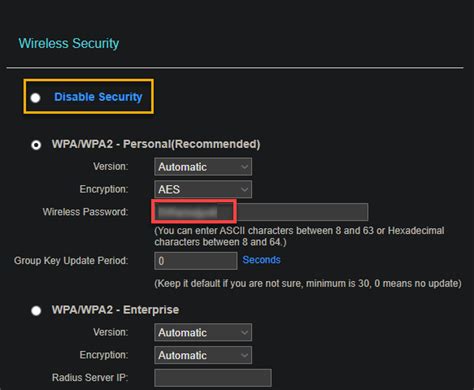This screenshot has width=474, height=390.
Task: Select WPA/WPA2 - Personal radio button
Action: coord(36,145)
